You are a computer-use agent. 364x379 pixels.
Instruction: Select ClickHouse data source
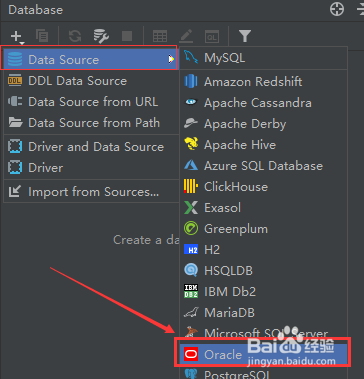264,187
